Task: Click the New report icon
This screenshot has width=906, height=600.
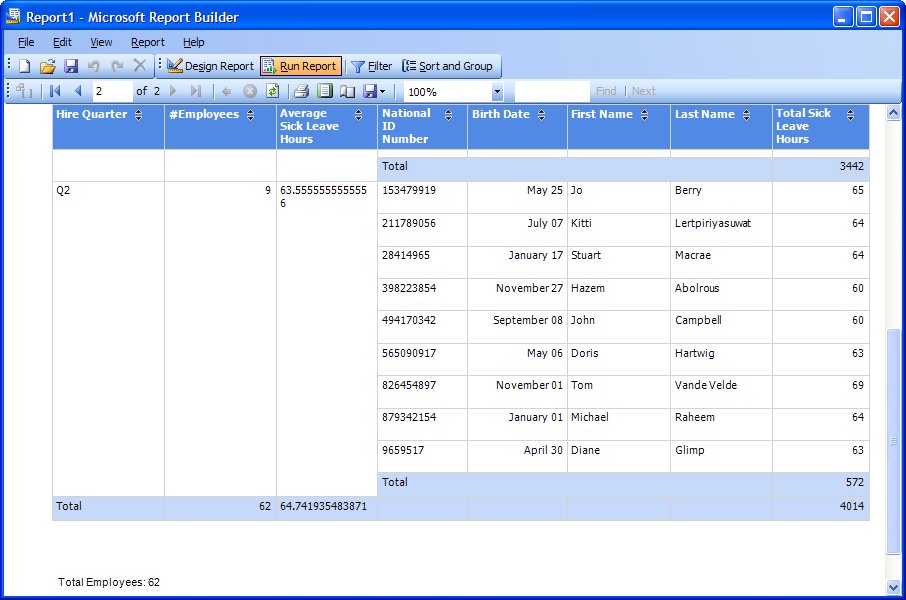Action: pos(25,66)
